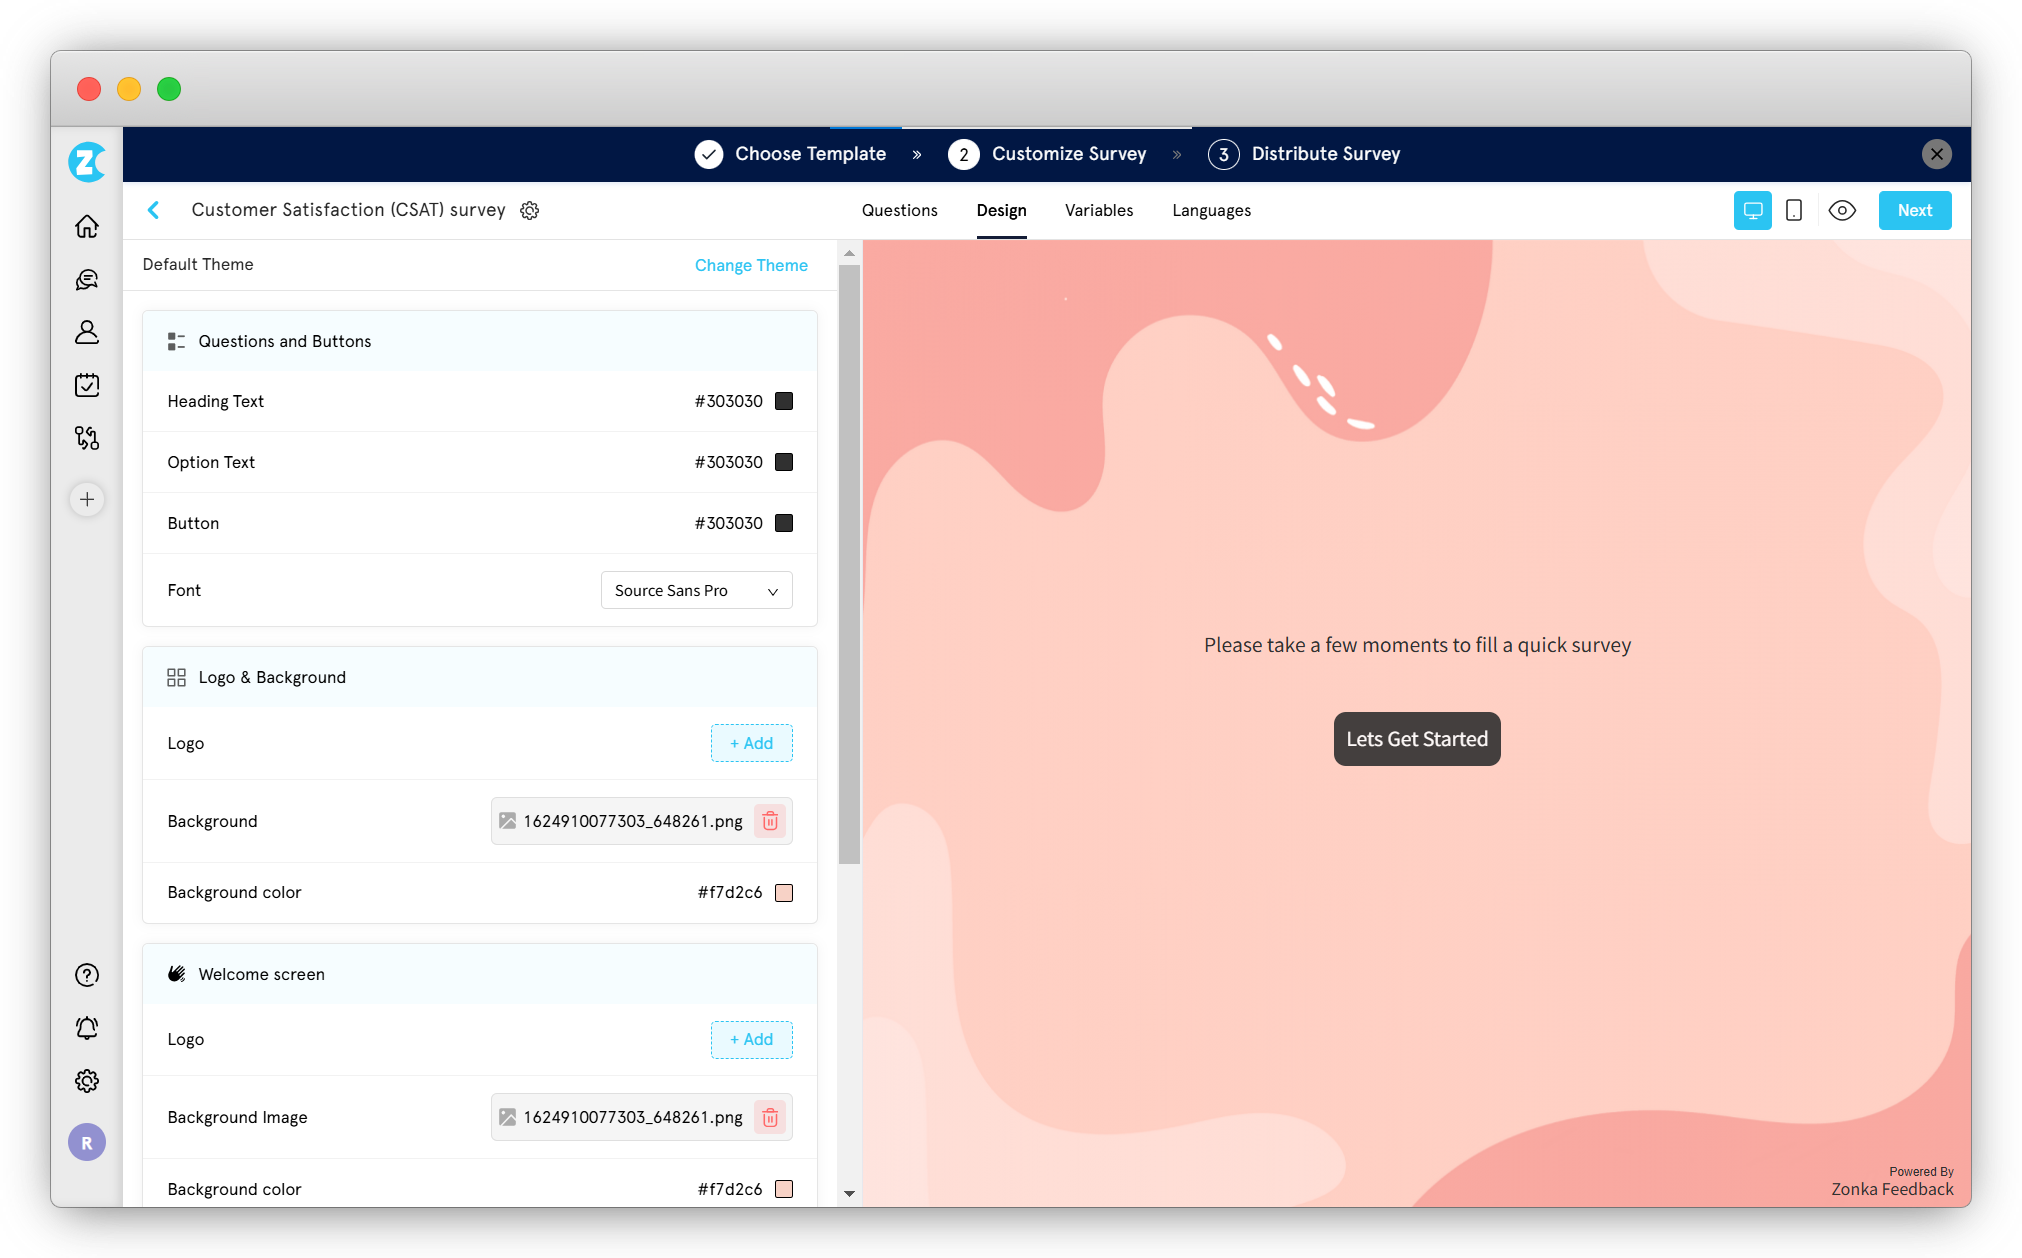The image size is (2022, 1258).
Task: Switch preview to mobile view
Action: tap(1794, 210)
